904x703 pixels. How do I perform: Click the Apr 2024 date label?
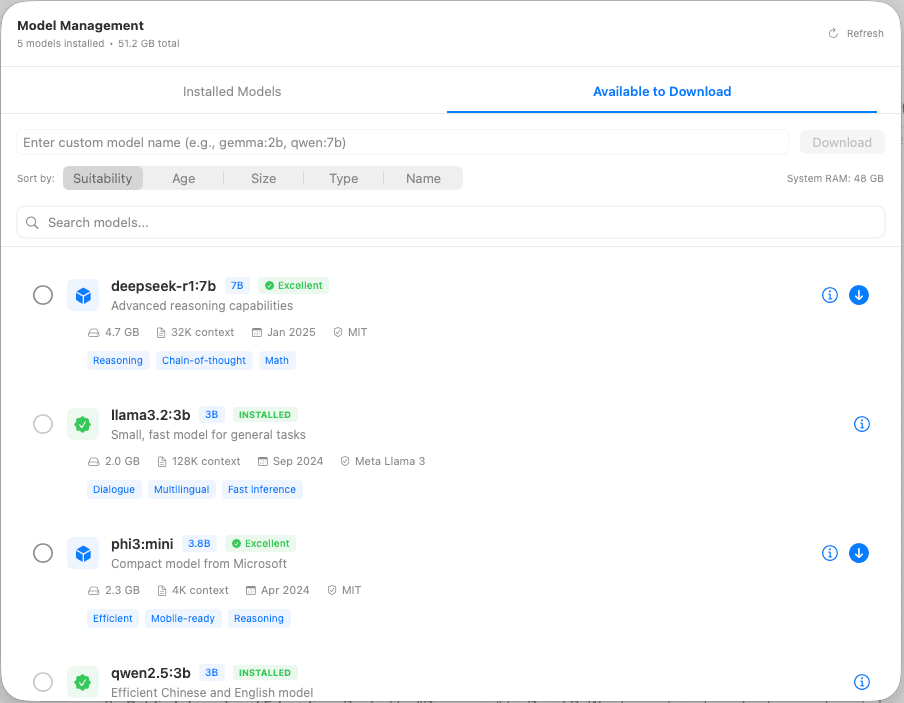point(278,590)
